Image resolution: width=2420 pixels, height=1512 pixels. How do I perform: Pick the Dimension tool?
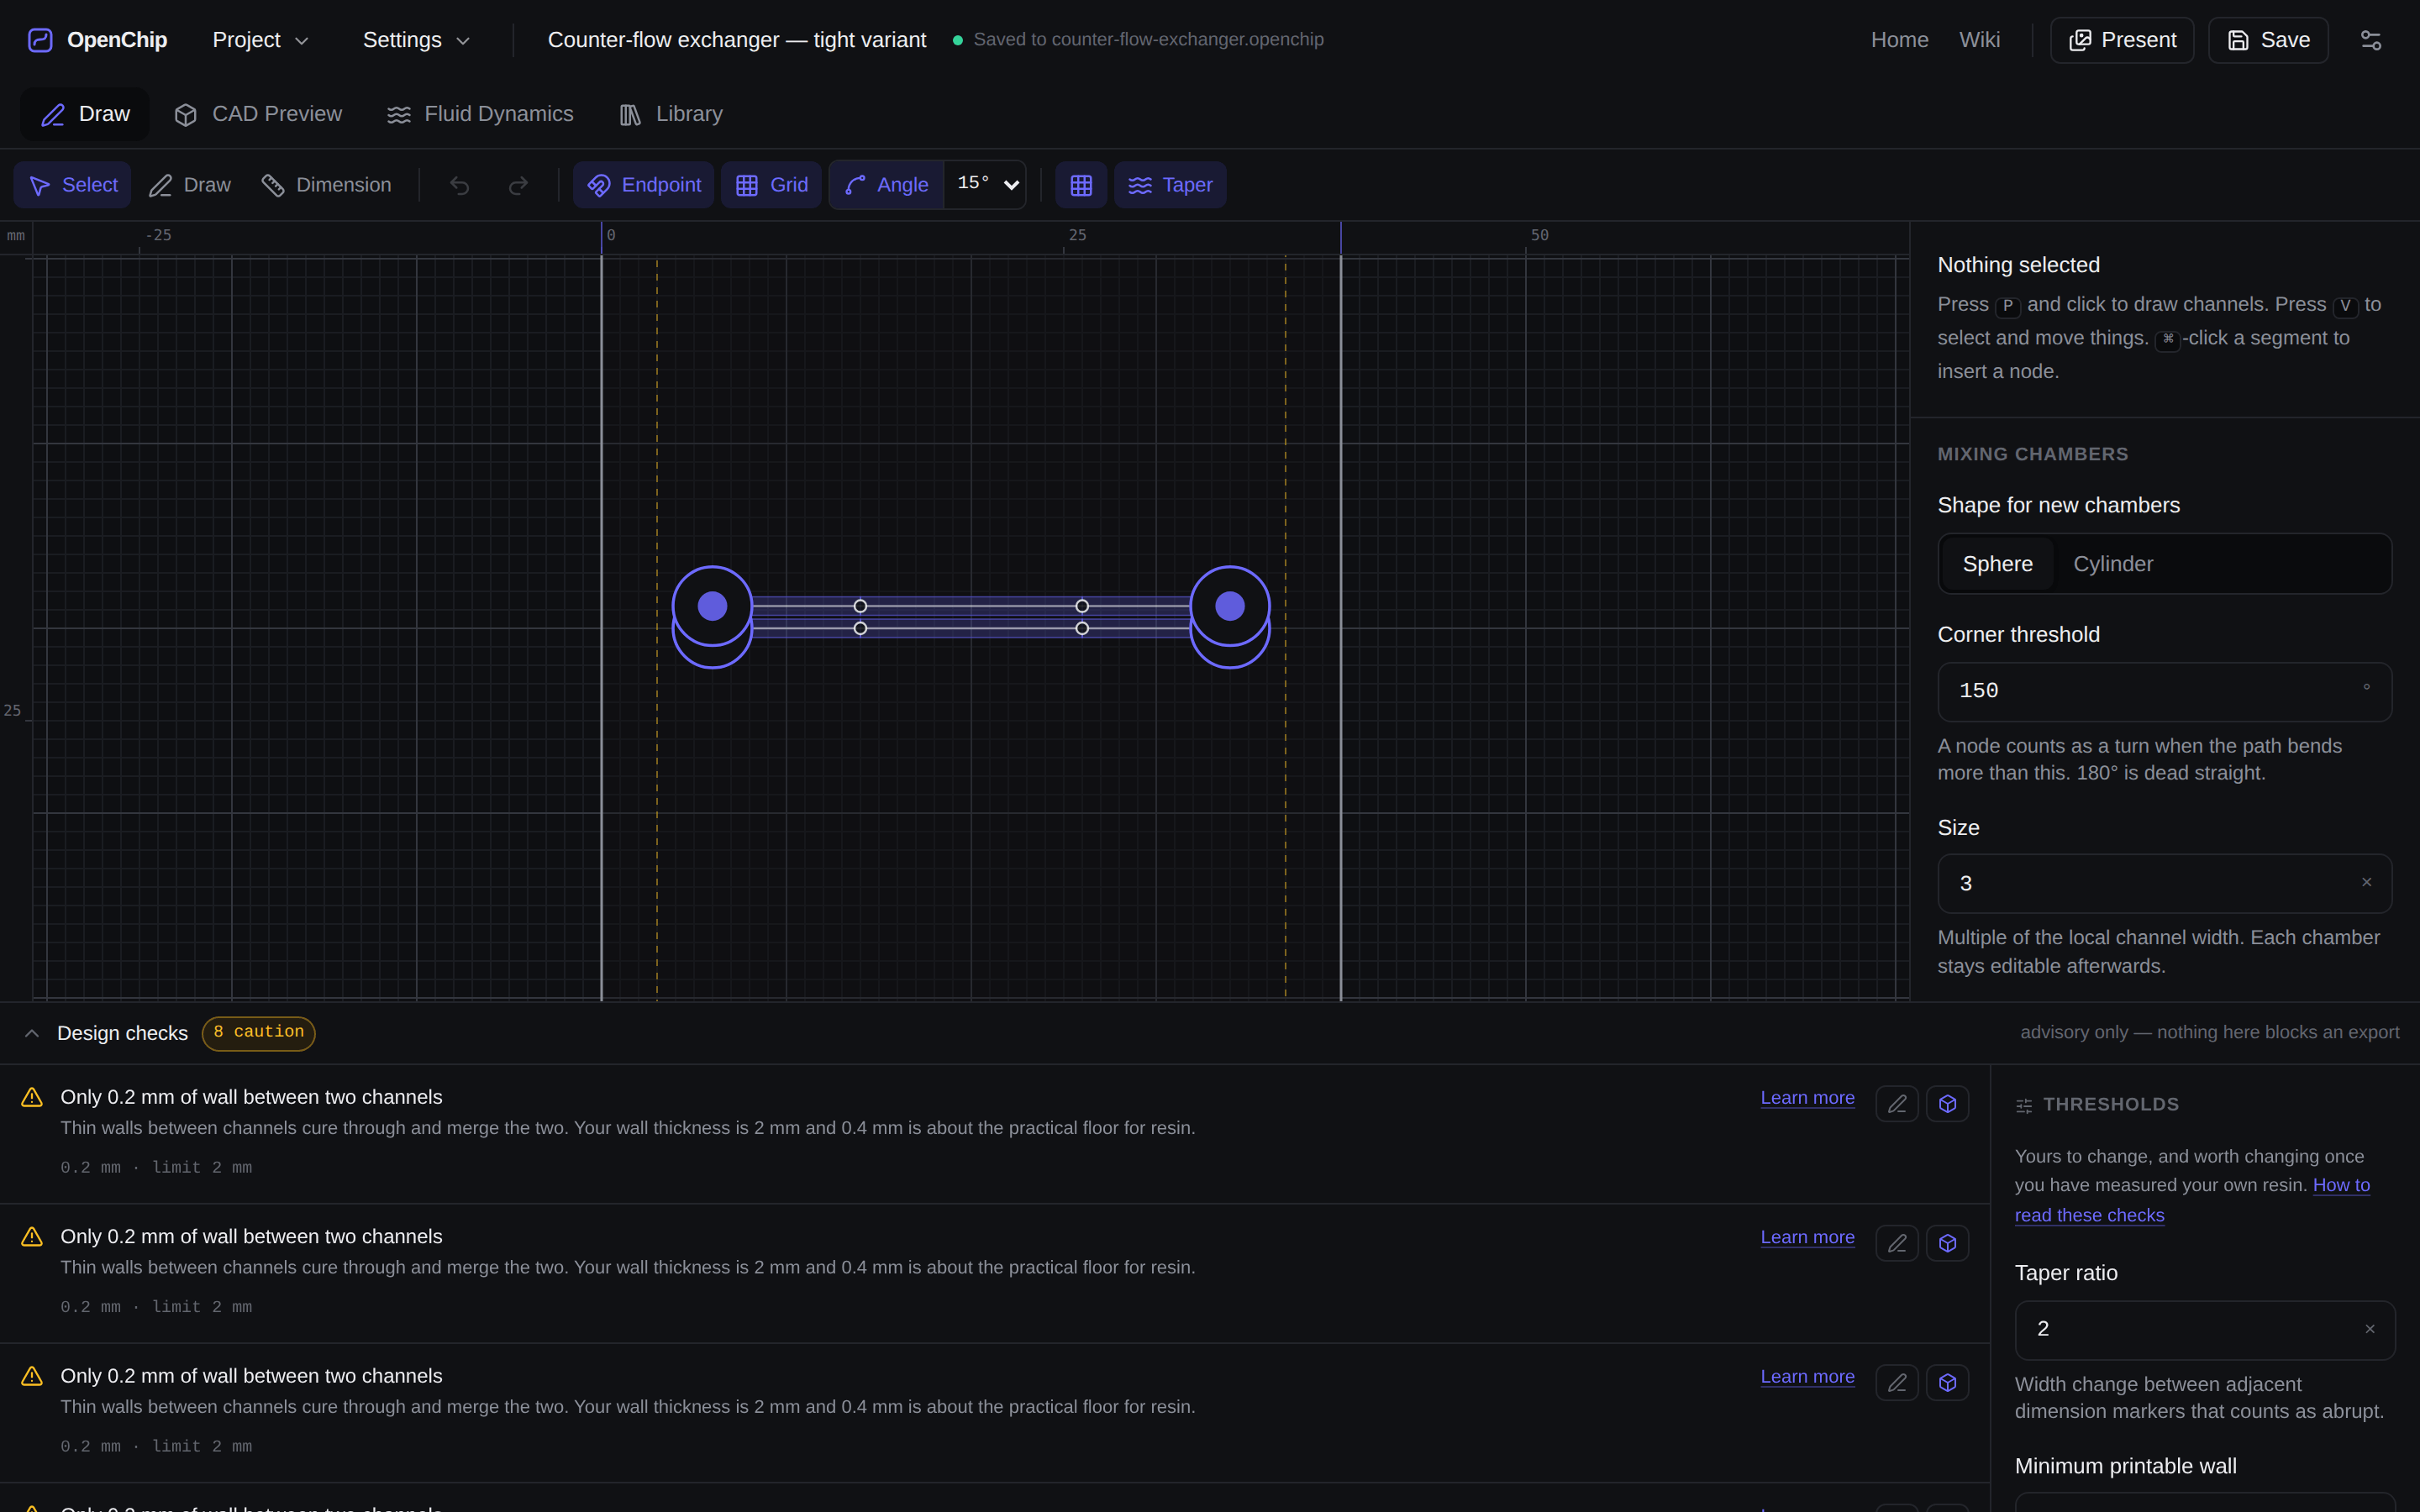click(326, 185)
